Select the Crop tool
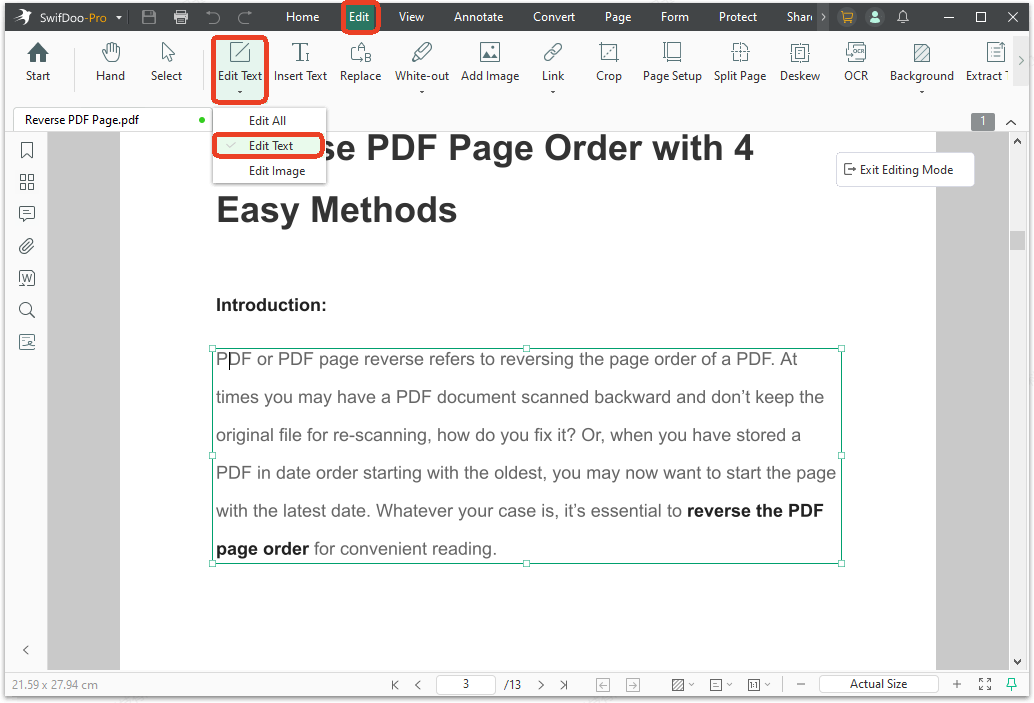This screenshot has width=1034, height=703. pos(609,62)
